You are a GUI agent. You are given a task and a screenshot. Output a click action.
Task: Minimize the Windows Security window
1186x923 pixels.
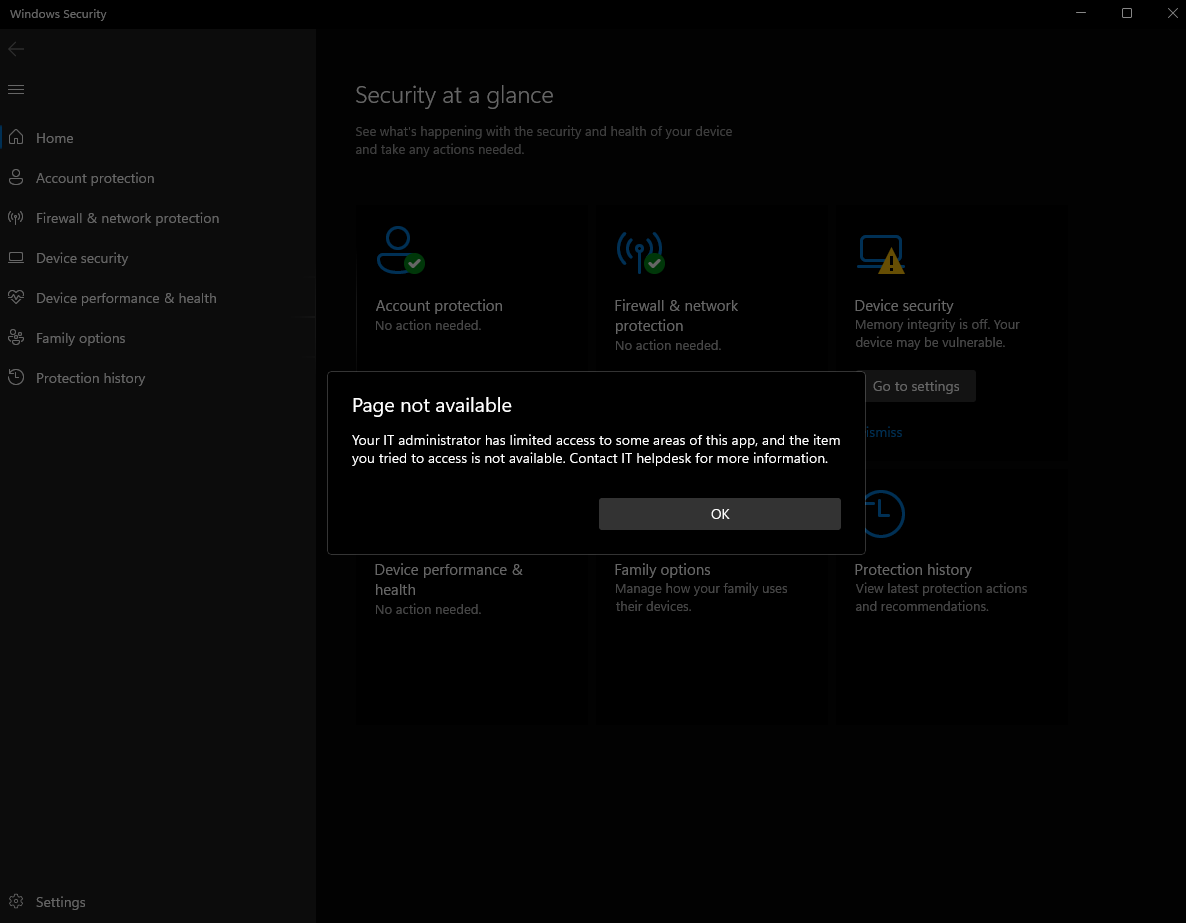pyautogui.click(x=1081, y=13)
